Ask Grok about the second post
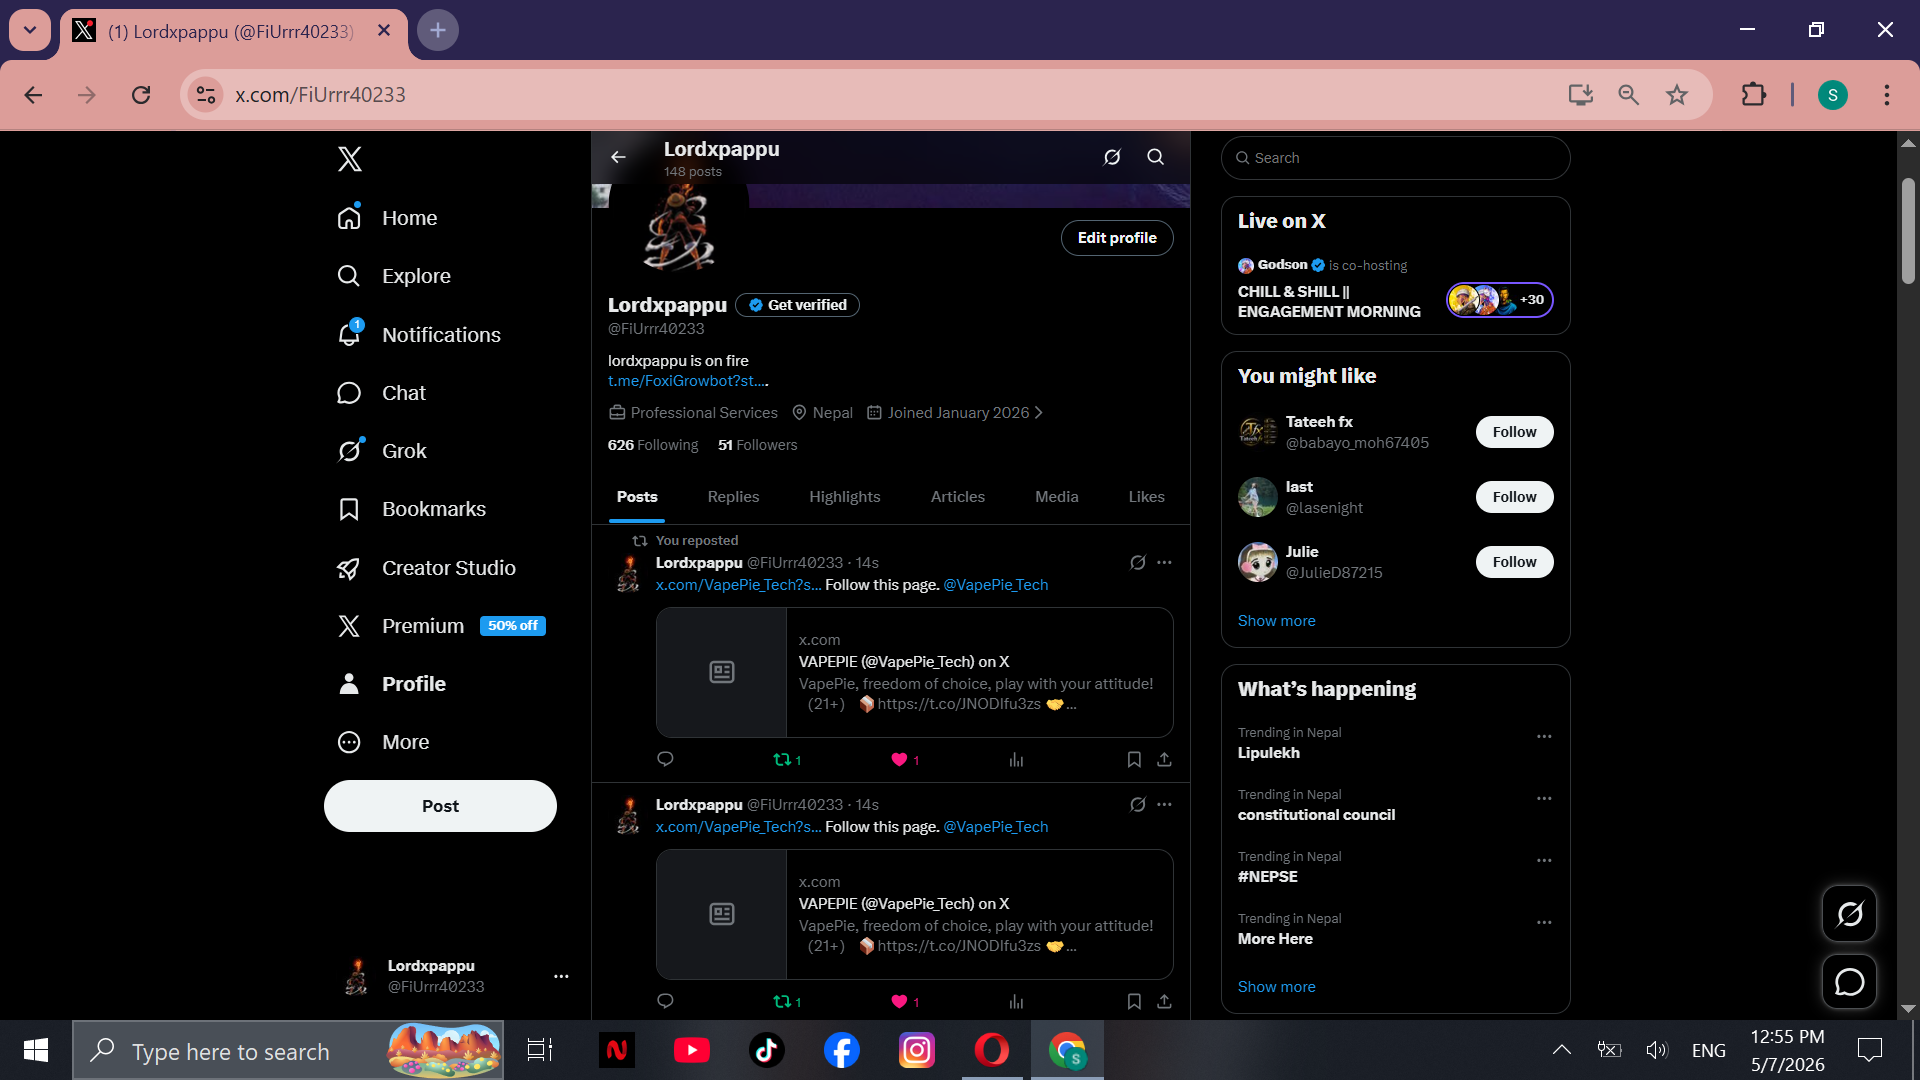The height and width of the screenshot is (1080, 1920). tap(1138, 805)
